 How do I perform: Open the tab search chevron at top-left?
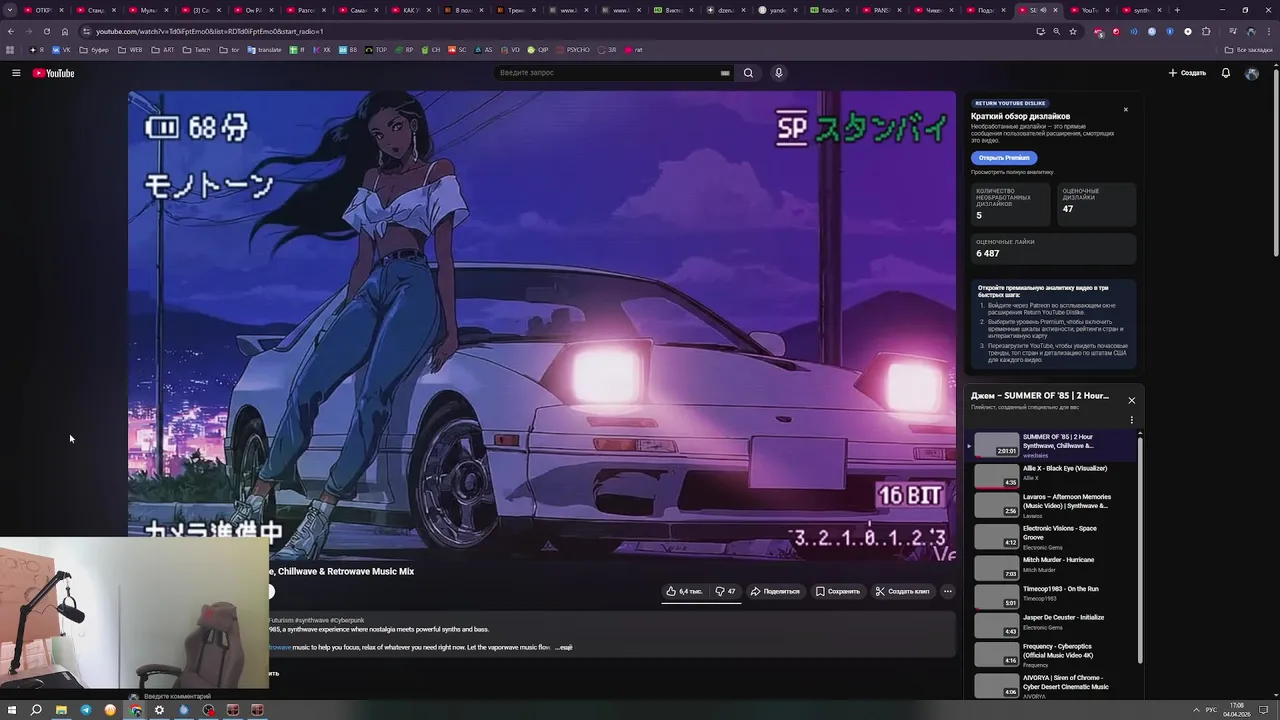pyautogui.click(x=11, y=10)
